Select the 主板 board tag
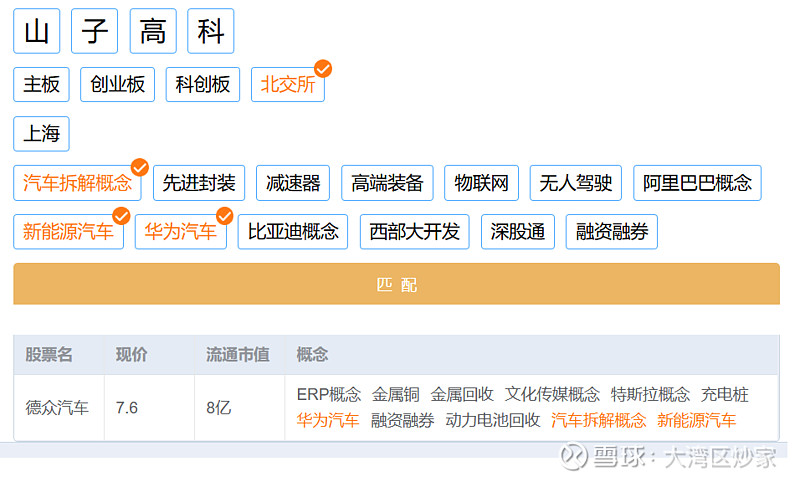This screenshot has height=482, width=800. pyautogui.click(x=41, y=85)
